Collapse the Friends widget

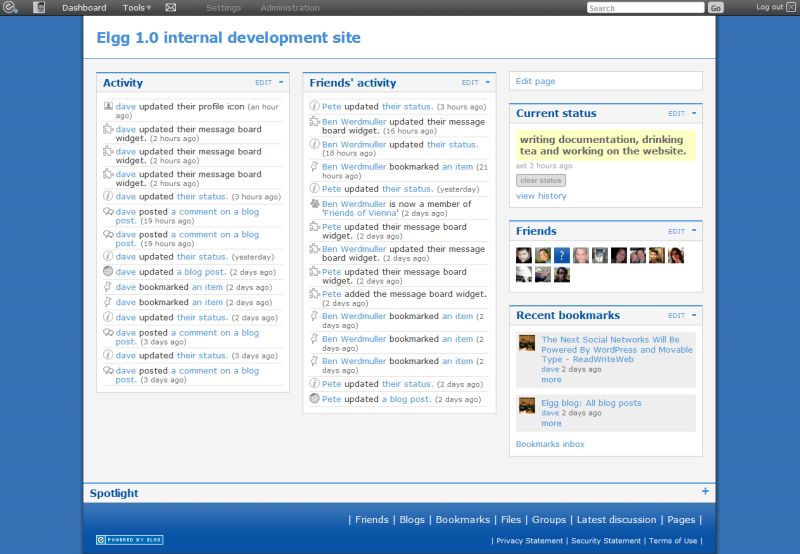[x=694, y=231]
